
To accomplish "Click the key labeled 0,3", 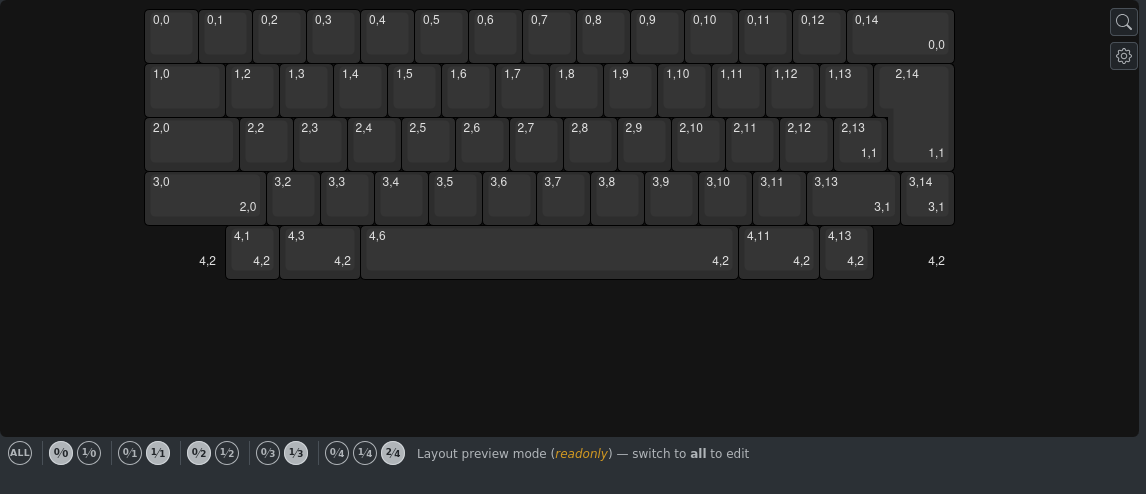I will [x=333, y=36].
